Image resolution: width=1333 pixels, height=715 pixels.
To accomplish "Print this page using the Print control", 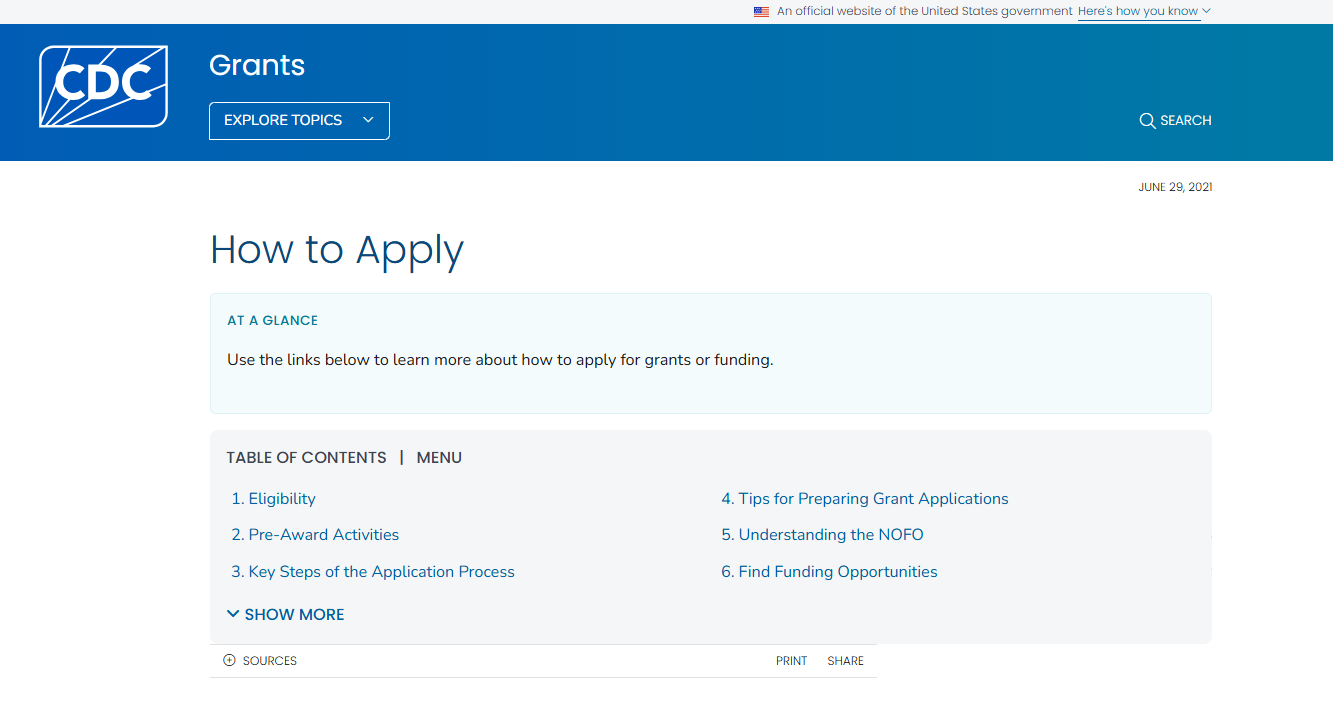I will pyautogui.click(x=791, y=660).
